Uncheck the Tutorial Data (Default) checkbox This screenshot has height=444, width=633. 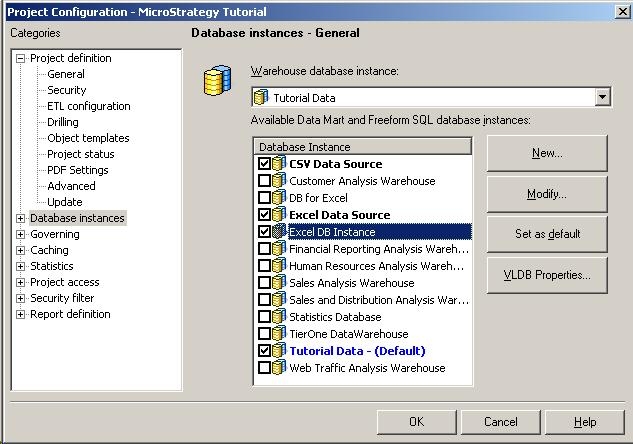(x=264, y=351)
